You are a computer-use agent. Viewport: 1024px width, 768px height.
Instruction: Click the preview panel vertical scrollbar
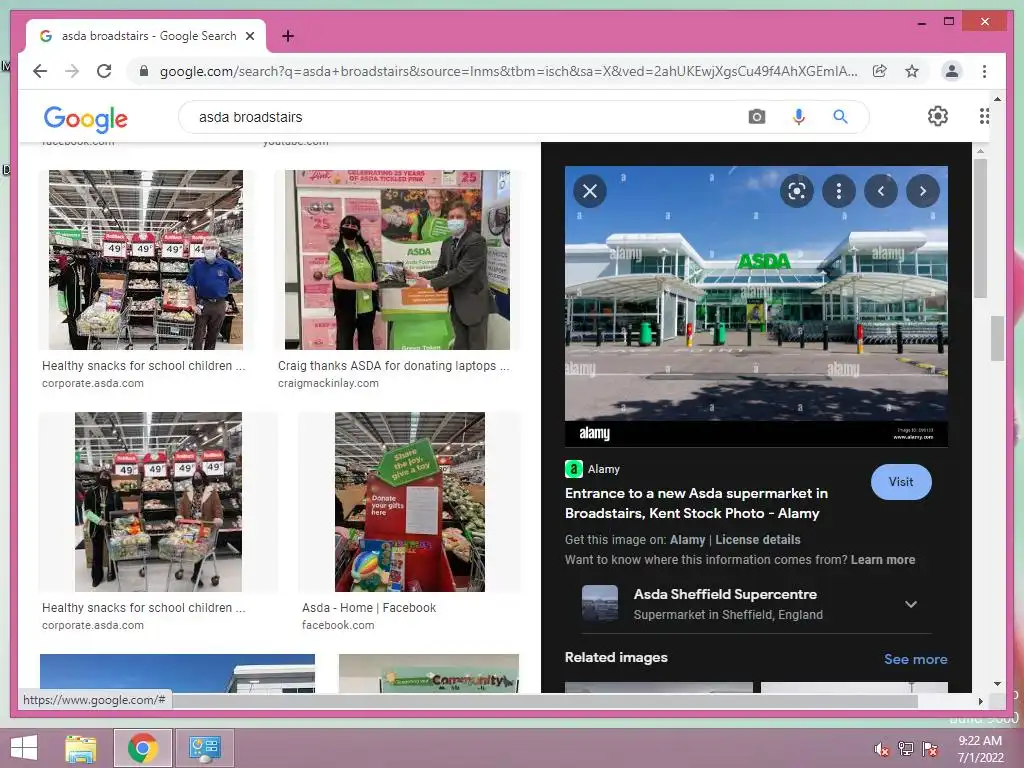980,227
